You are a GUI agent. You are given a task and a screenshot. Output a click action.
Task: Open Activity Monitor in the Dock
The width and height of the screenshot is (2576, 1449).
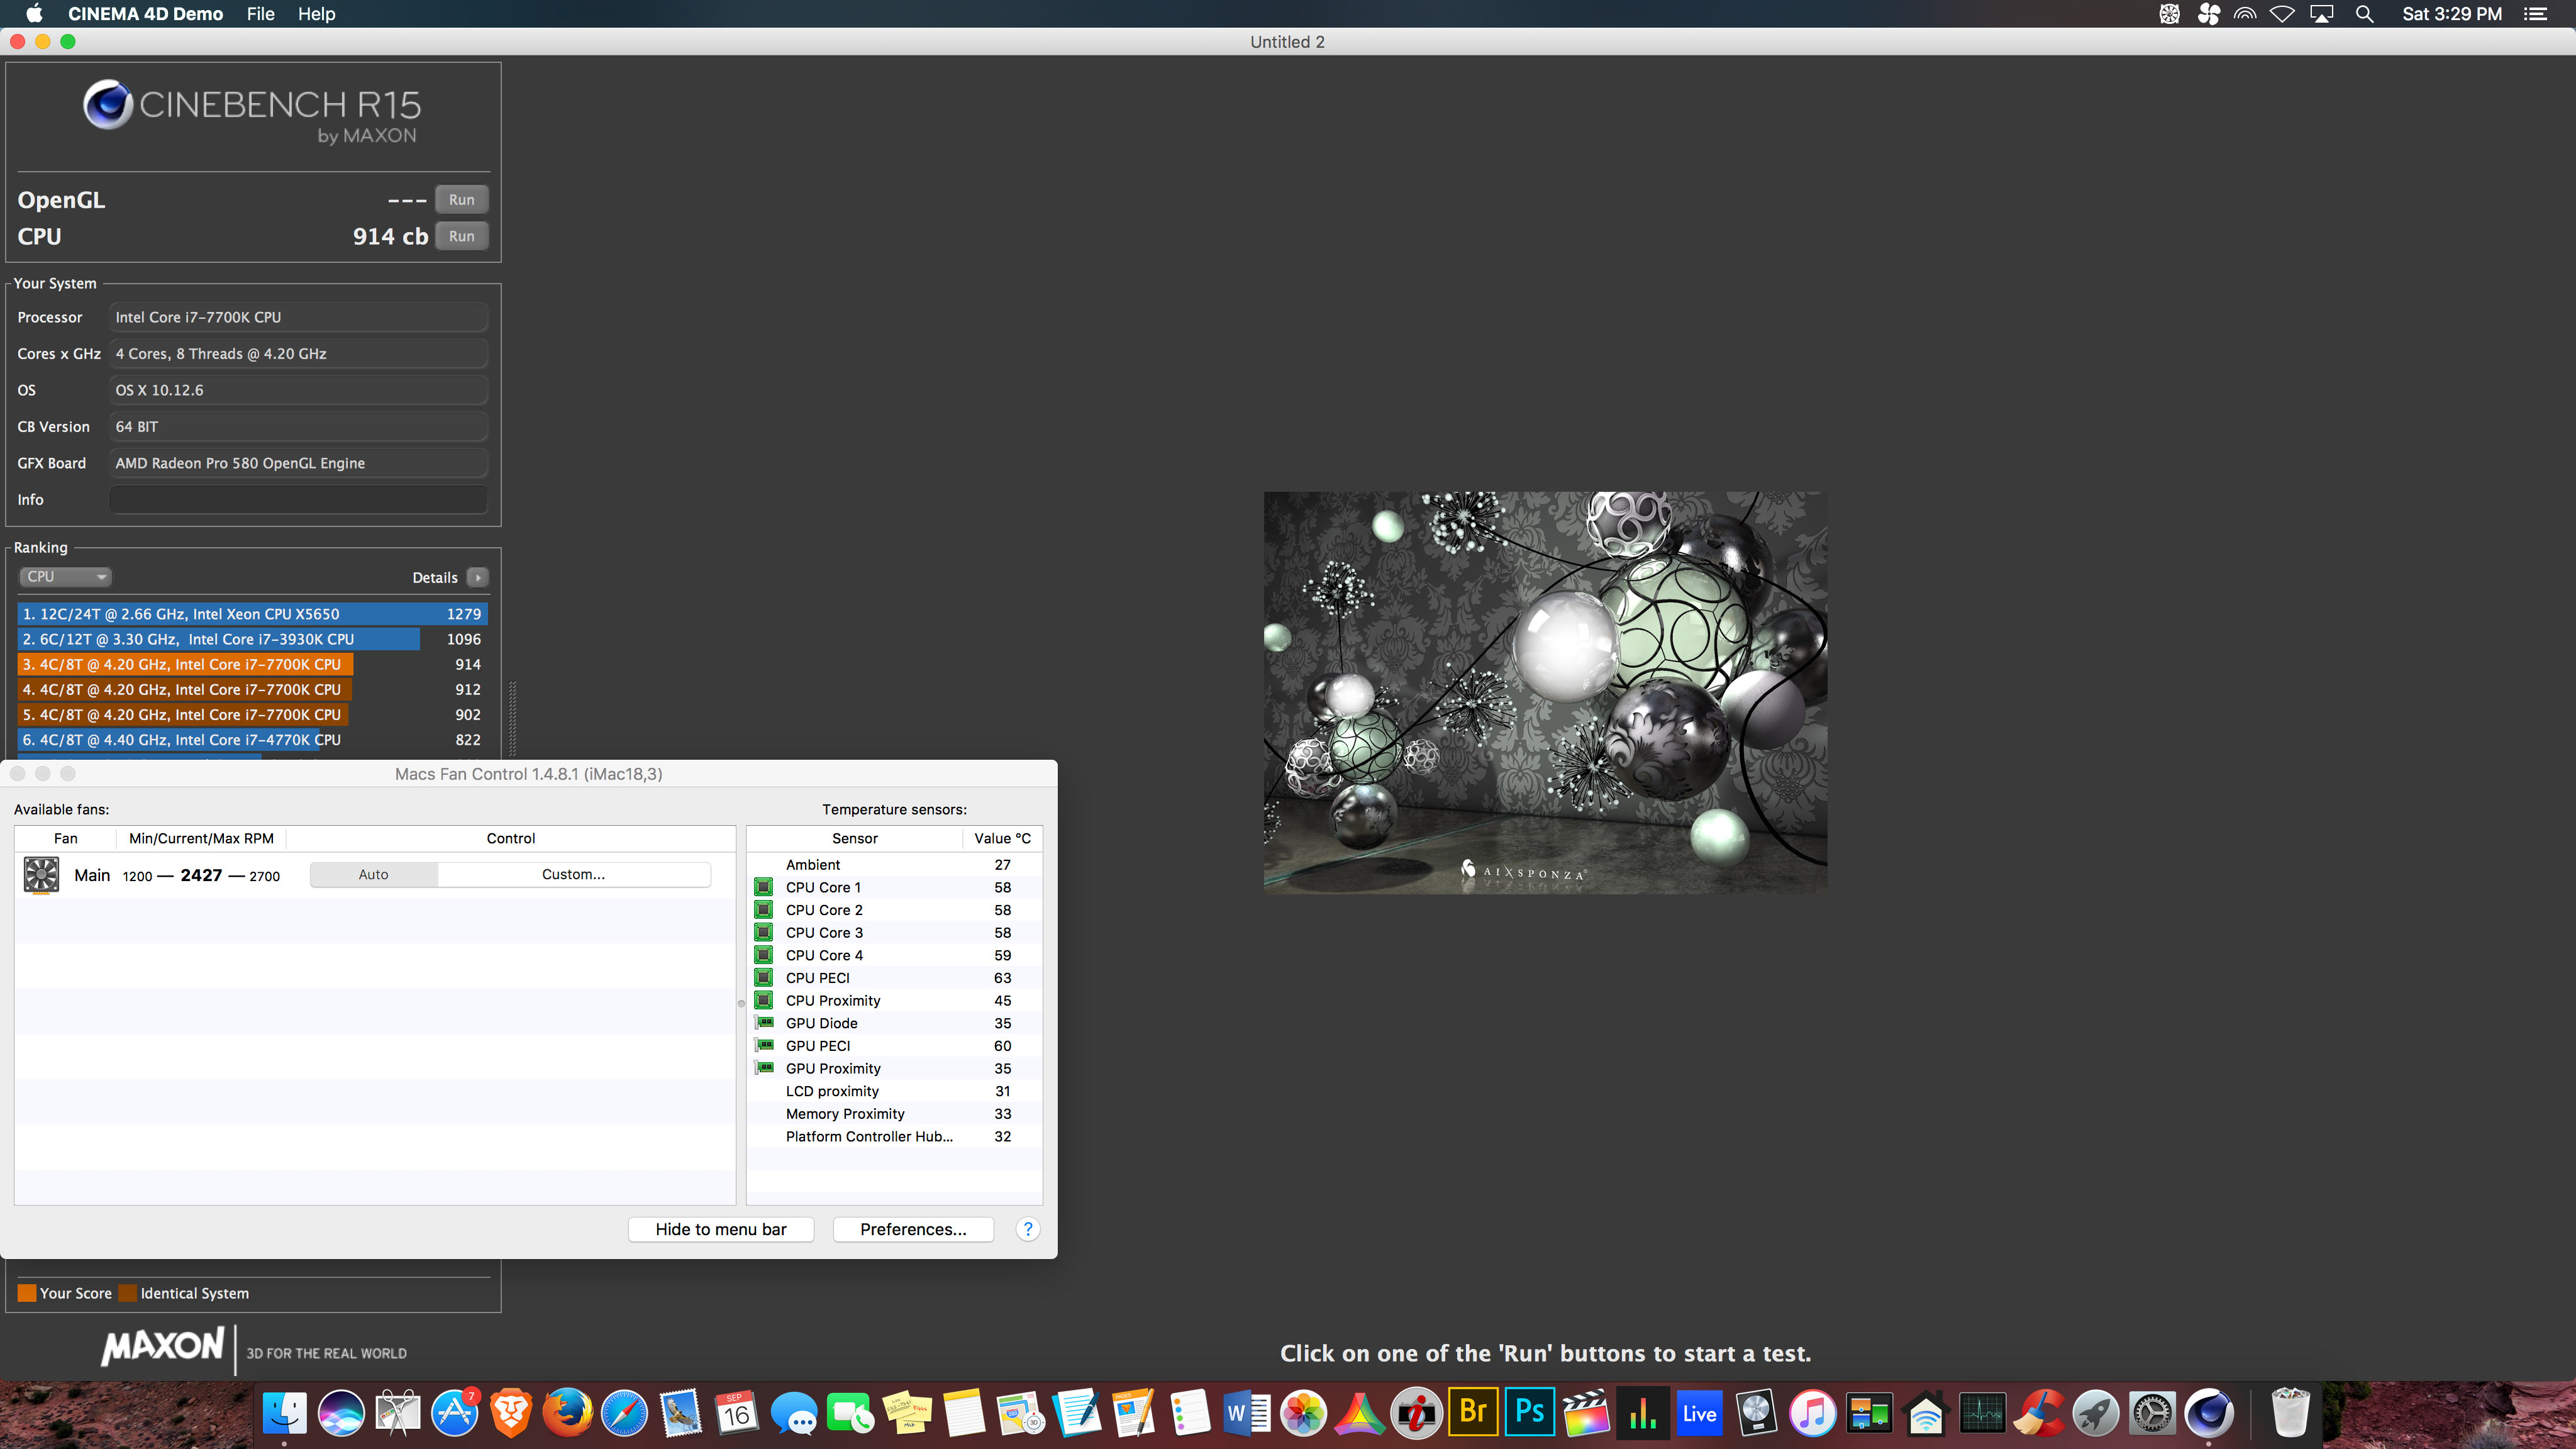[x=1982, y=1413]
